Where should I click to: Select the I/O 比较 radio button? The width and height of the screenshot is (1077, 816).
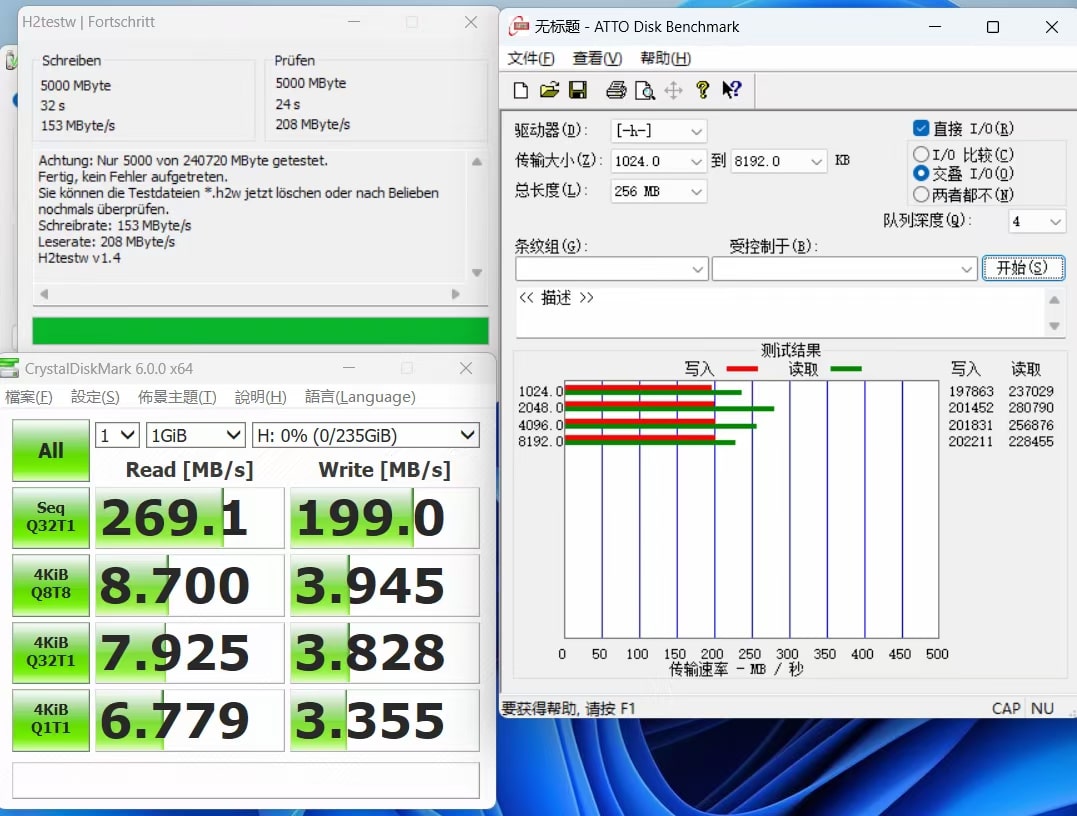click(921, 154)
